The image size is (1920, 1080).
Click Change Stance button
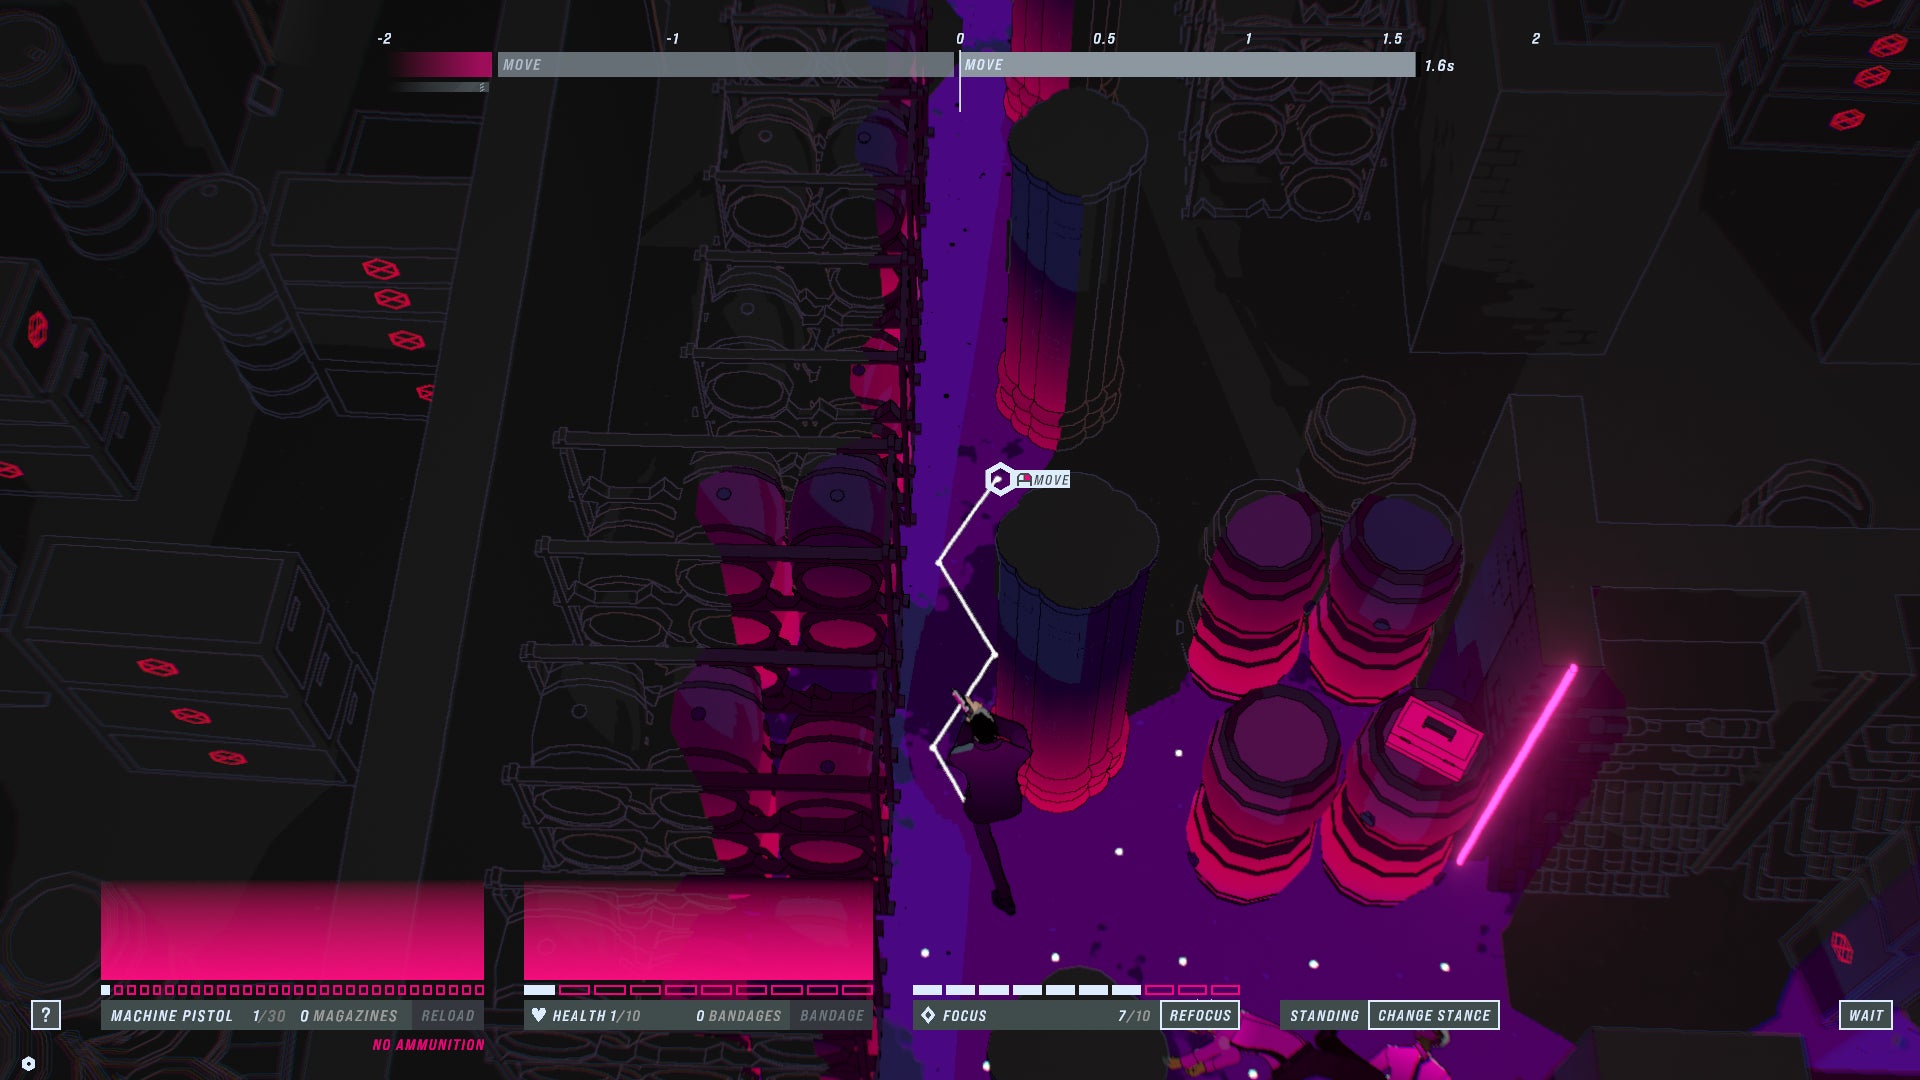pyautogui.click(x=1433, y=1015)
